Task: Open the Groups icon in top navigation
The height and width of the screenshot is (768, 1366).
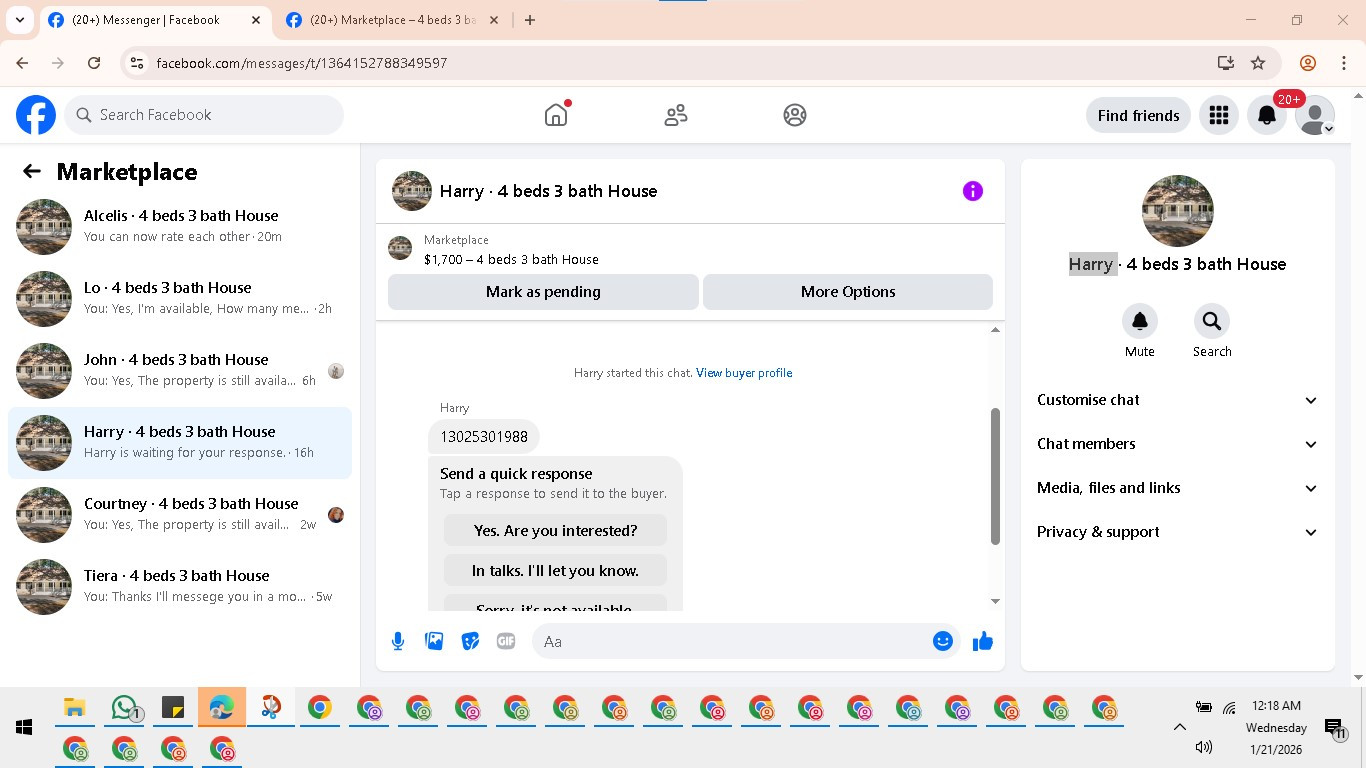Action: click(795, 115)
